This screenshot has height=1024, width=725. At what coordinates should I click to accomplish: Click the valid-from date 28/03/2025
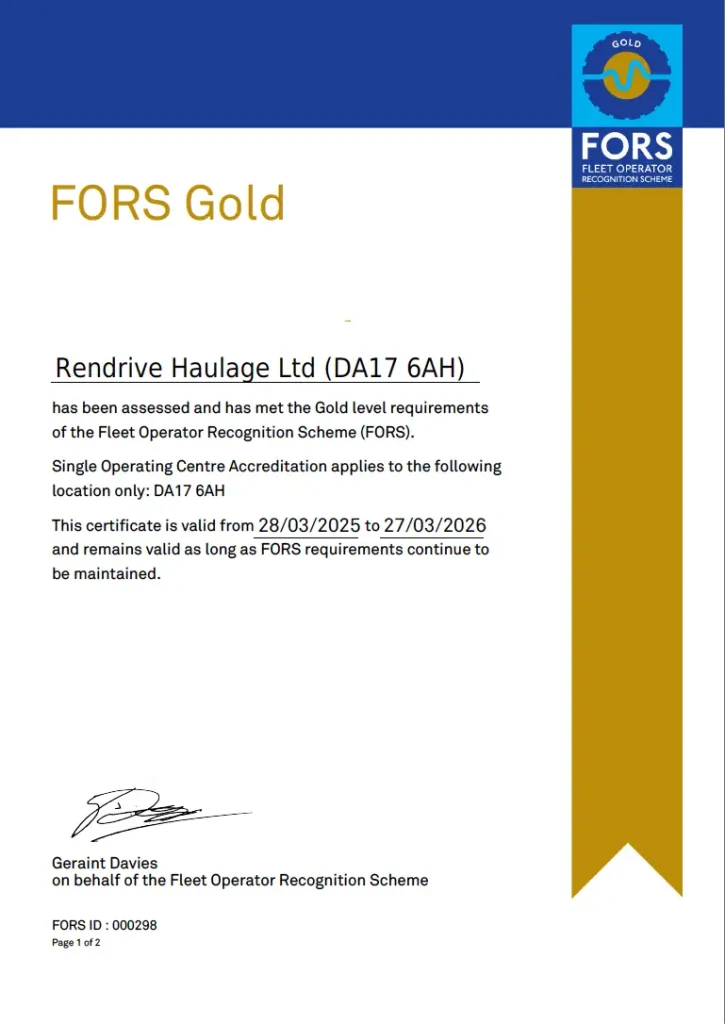coord(308,525)
